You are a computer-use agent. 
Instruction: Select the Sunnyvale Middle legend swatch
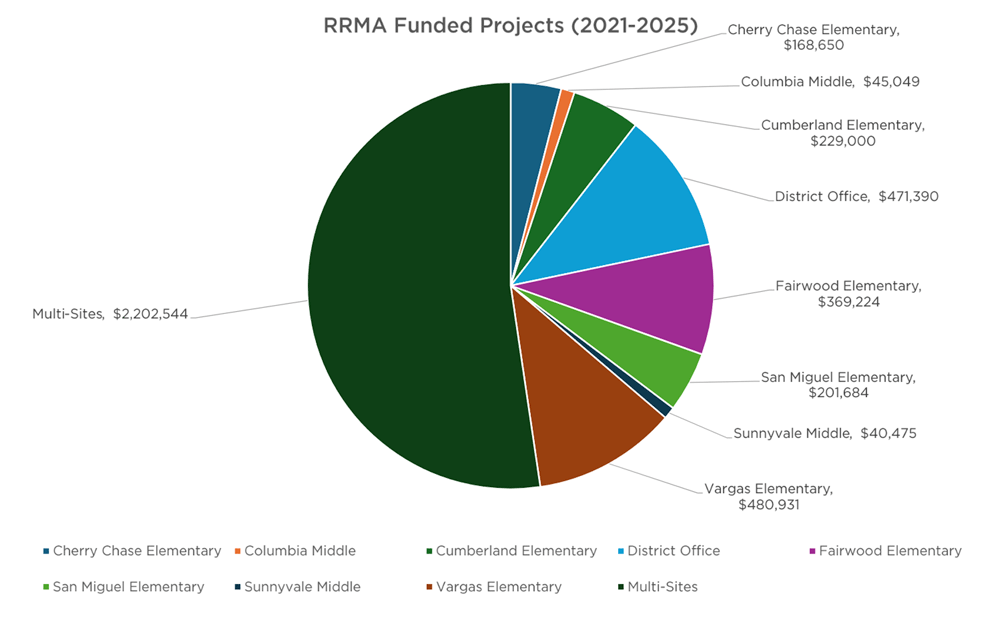(237, 587)
